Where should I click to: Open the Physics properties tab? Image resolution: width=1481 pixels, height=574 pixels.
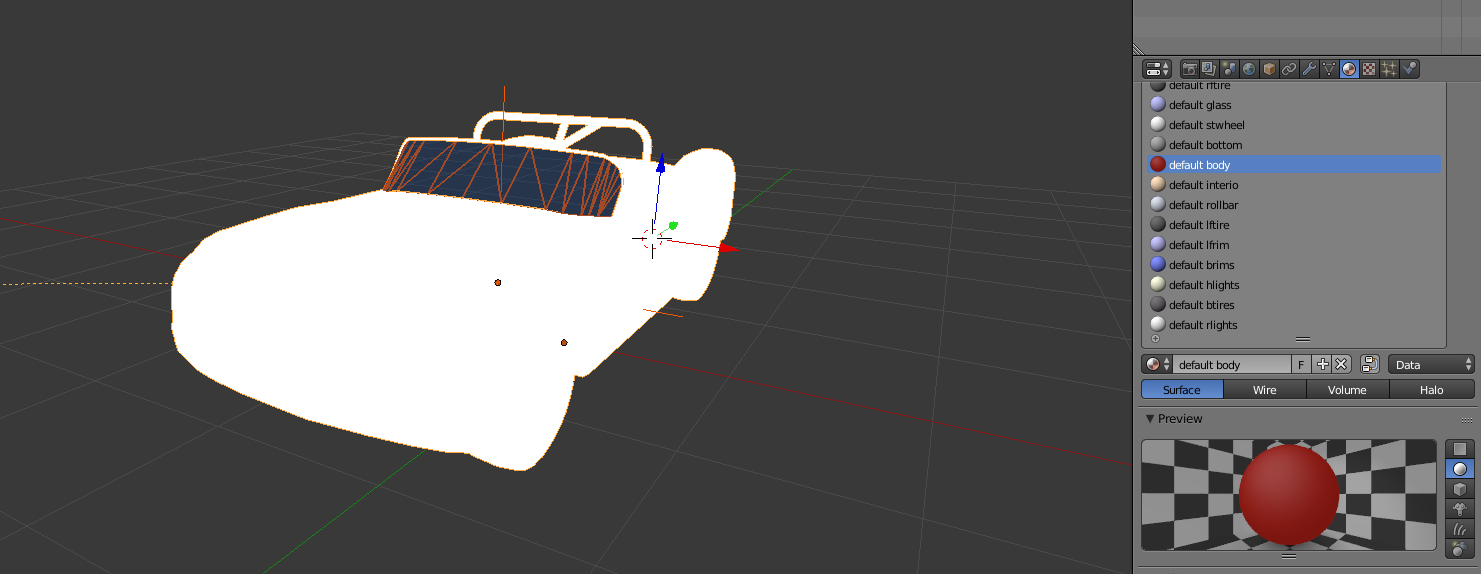click(x=1409, y=69)
